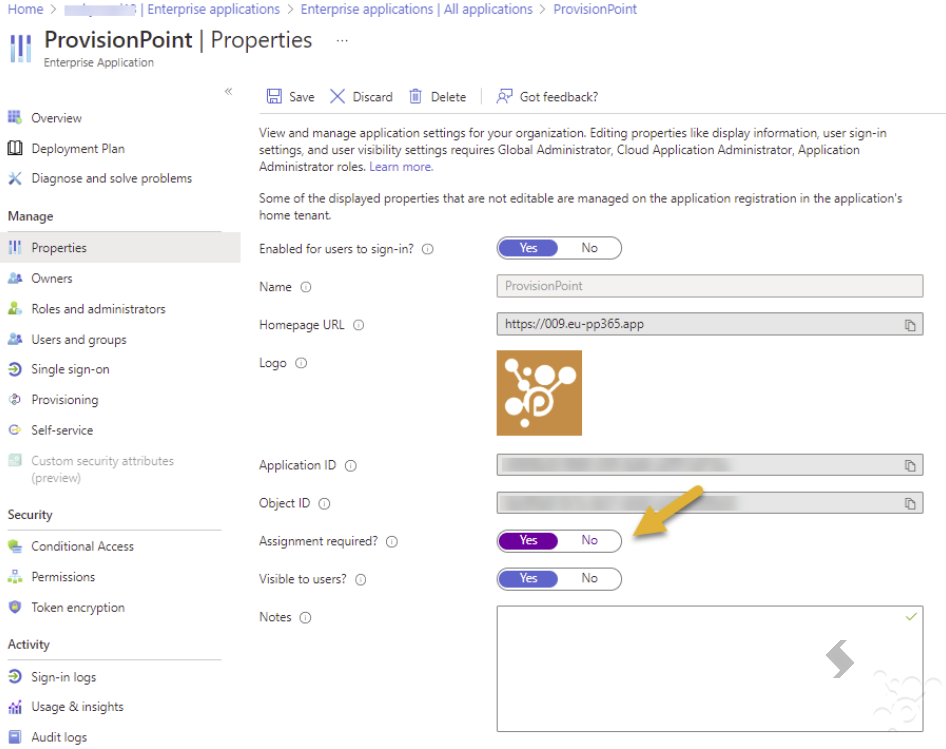Click the ProvisionPoint breadcrumb link
This screenshot has height=749, width=946.
[x=595, y=9]
